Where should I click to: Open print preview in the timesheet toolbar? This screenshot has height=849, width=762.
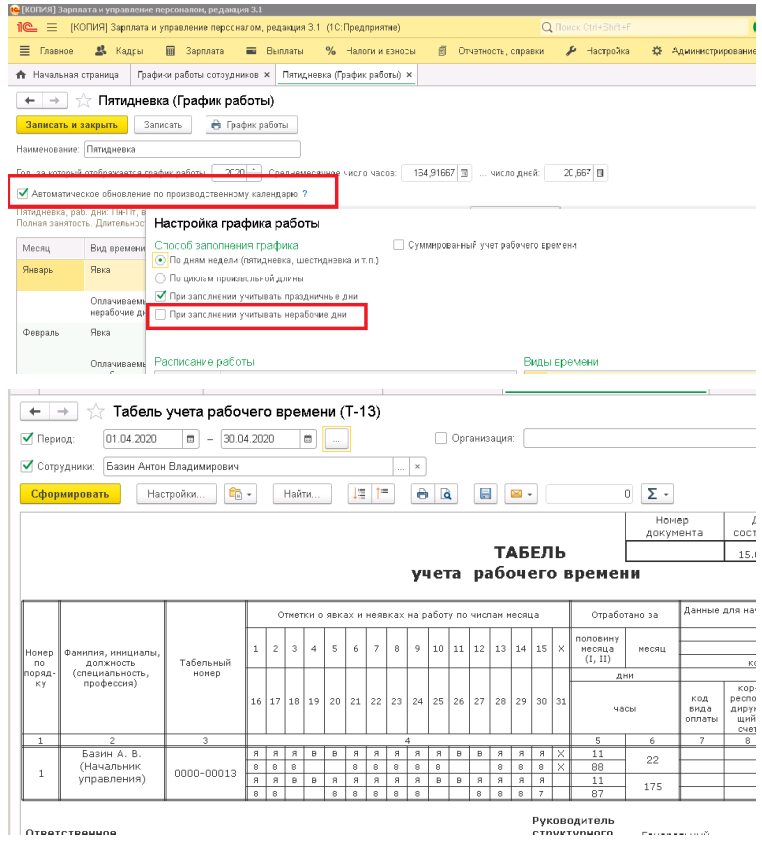pos(447,494)
